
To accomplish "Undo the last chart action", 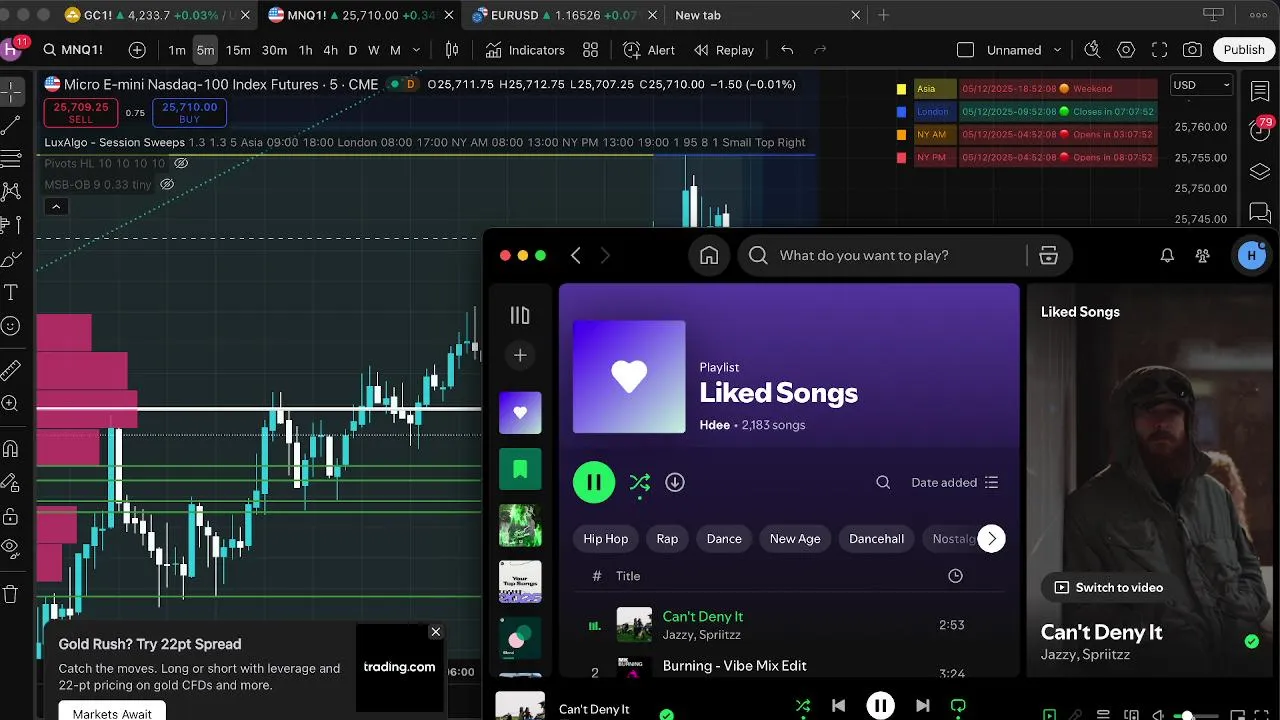I will click(x=787, y=50).
